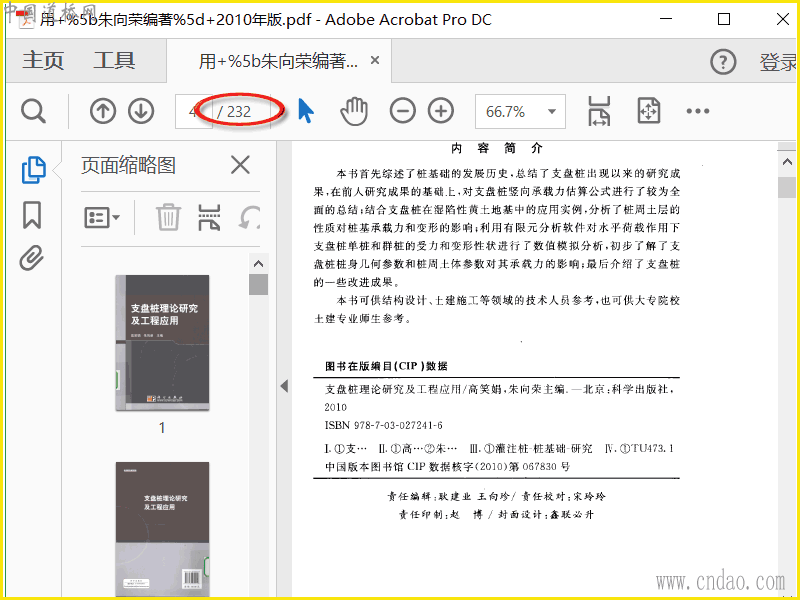
Task: Go to next page with down arrow
Action: tap(141, 111)
